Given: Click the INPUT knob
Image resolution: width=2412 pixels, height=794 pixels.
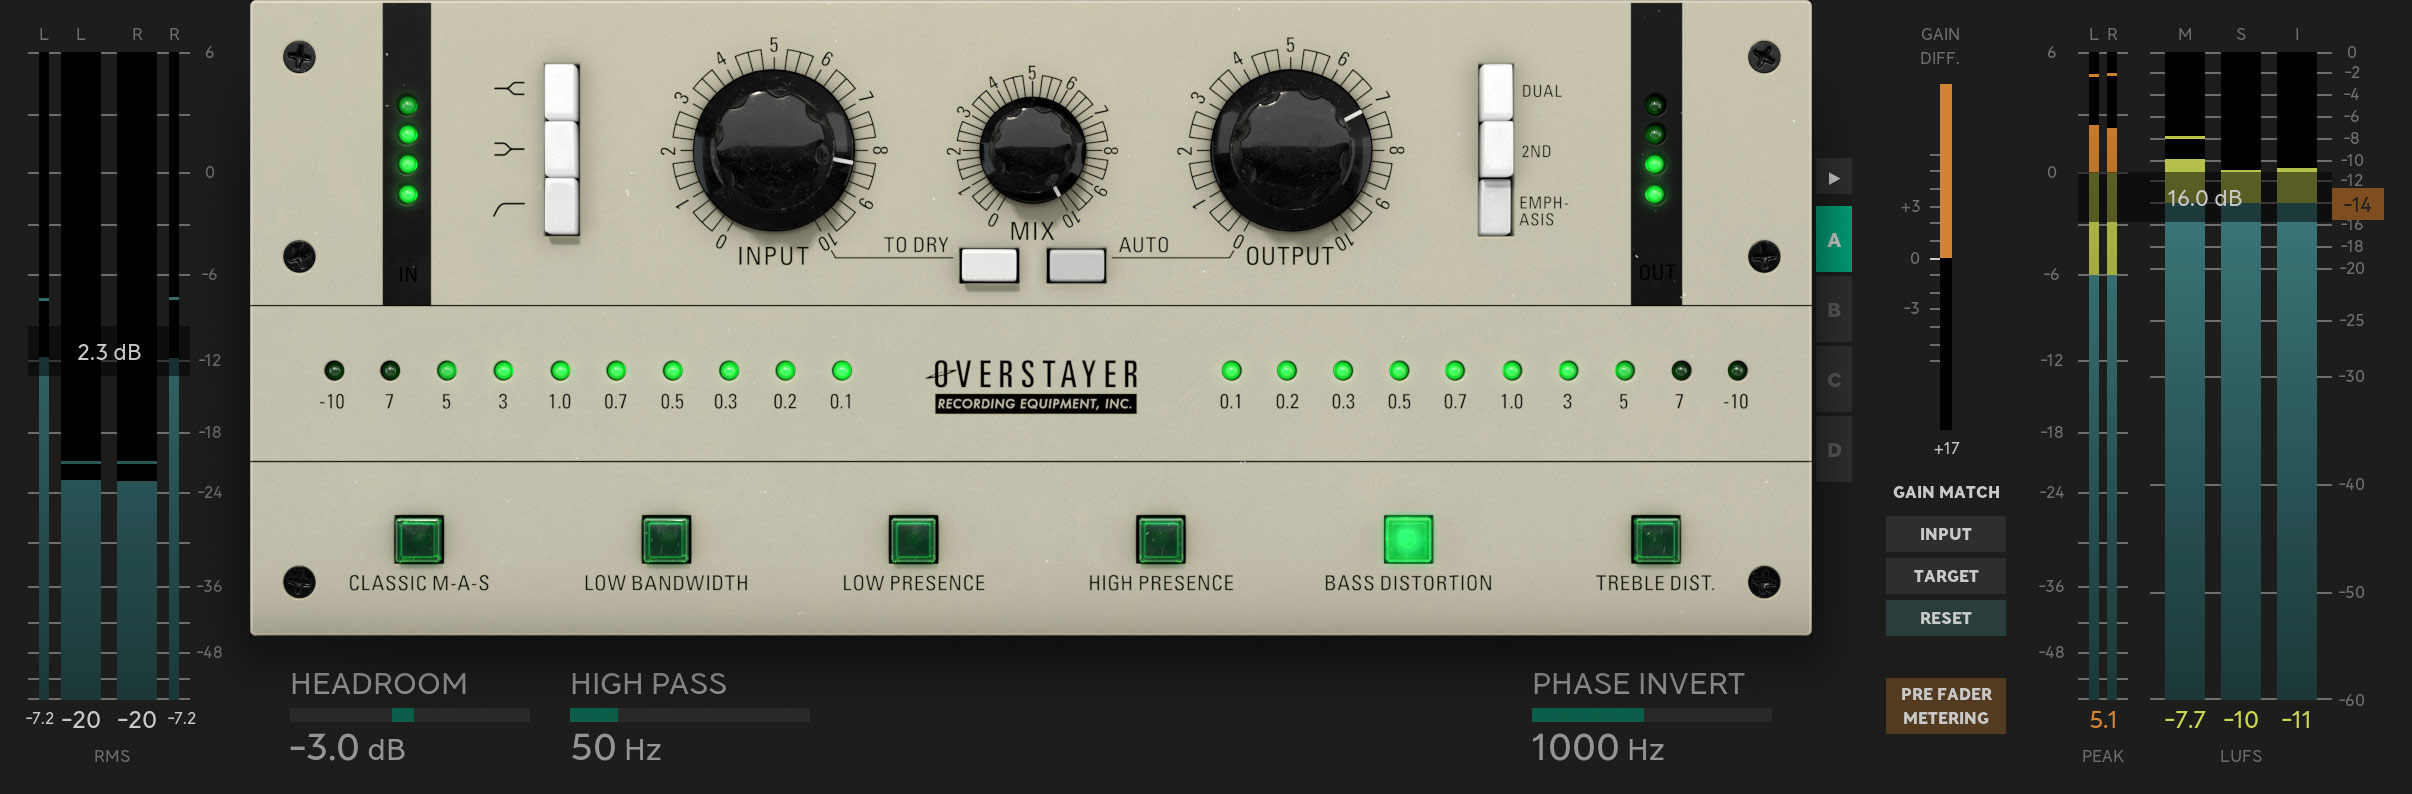Looking at the screenshot, I should pyautogui.click(x=773, y=150).
